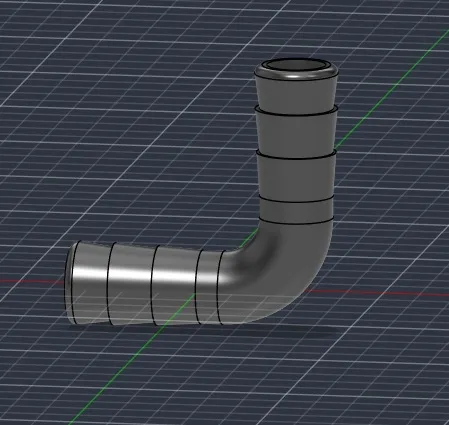Pick the inner opening at the pipe's top
The image size is (449, 425).
pos(296,65)
